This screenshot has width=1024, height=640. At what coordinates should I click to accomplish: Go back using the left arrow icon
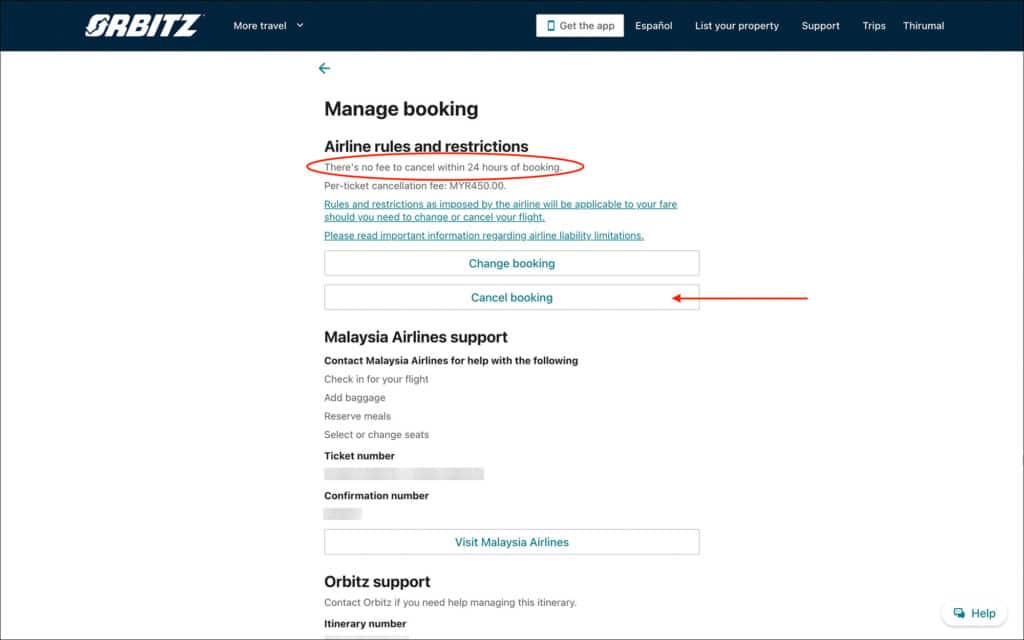point(324,68)
